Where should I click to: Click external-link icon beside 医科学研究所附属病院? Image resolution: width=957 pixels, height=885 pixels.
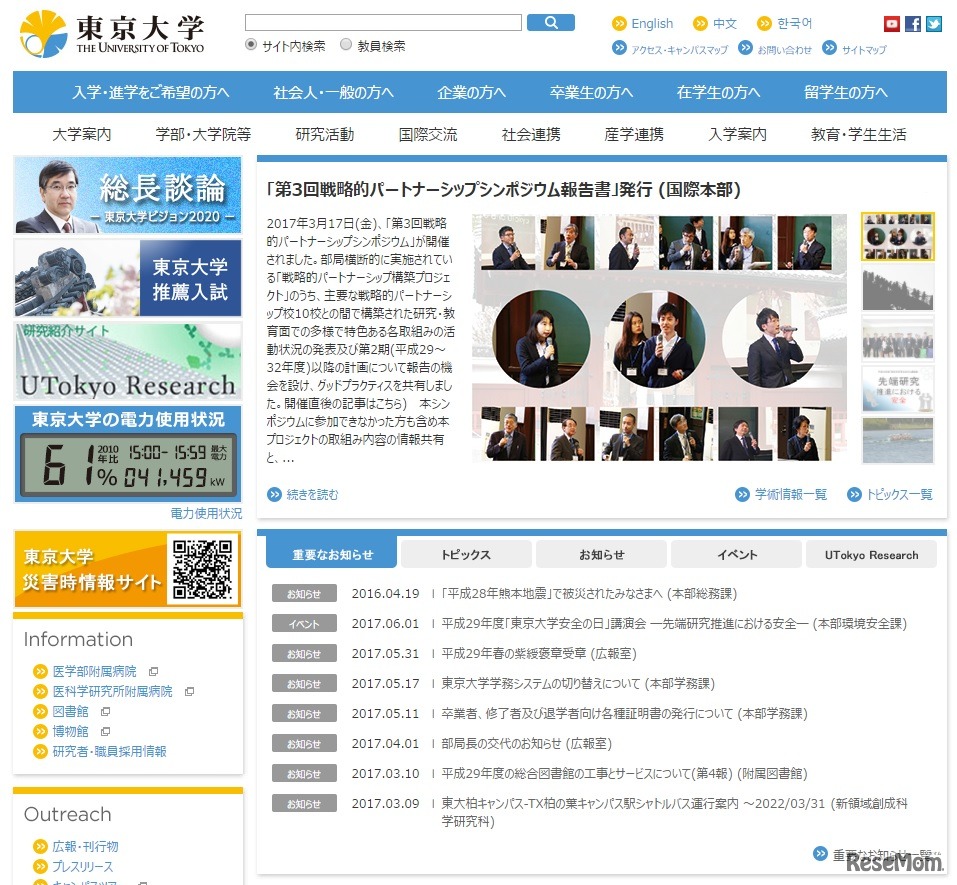pos(190,692)
